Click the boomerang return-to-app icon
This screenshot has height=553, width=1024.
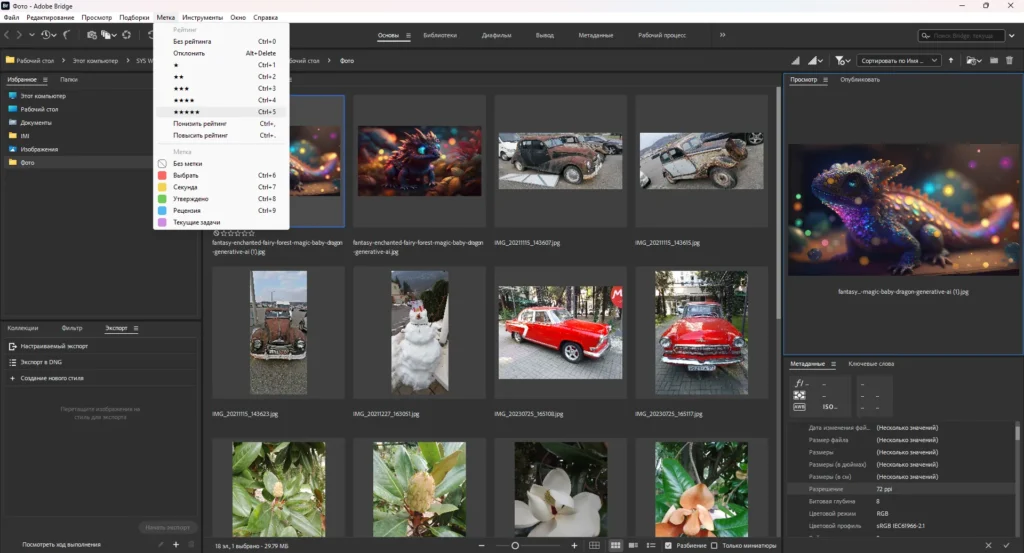pos(67,35)
